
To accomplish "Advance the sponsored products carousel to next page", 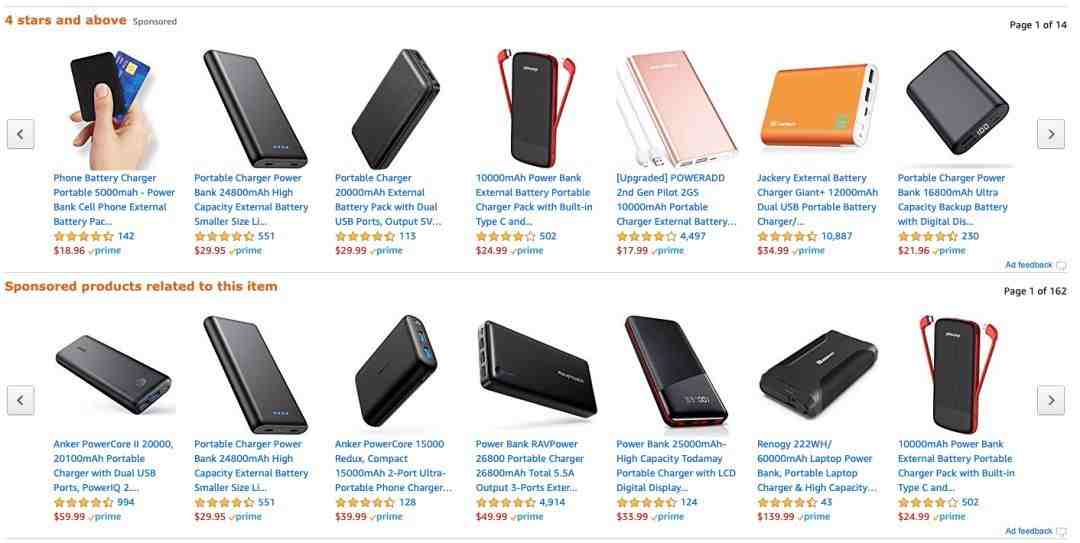I will (x=1050, y=400).
